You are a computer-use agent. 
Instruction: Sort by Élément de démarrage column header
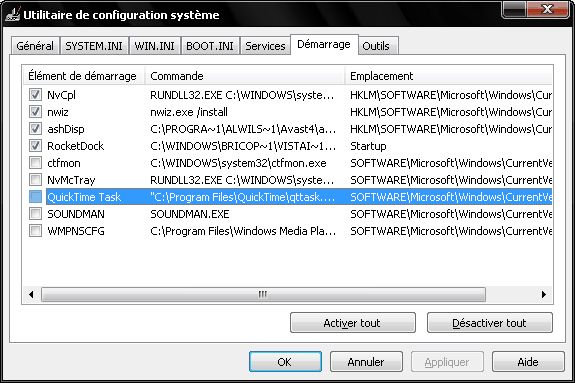click(83, 76)
